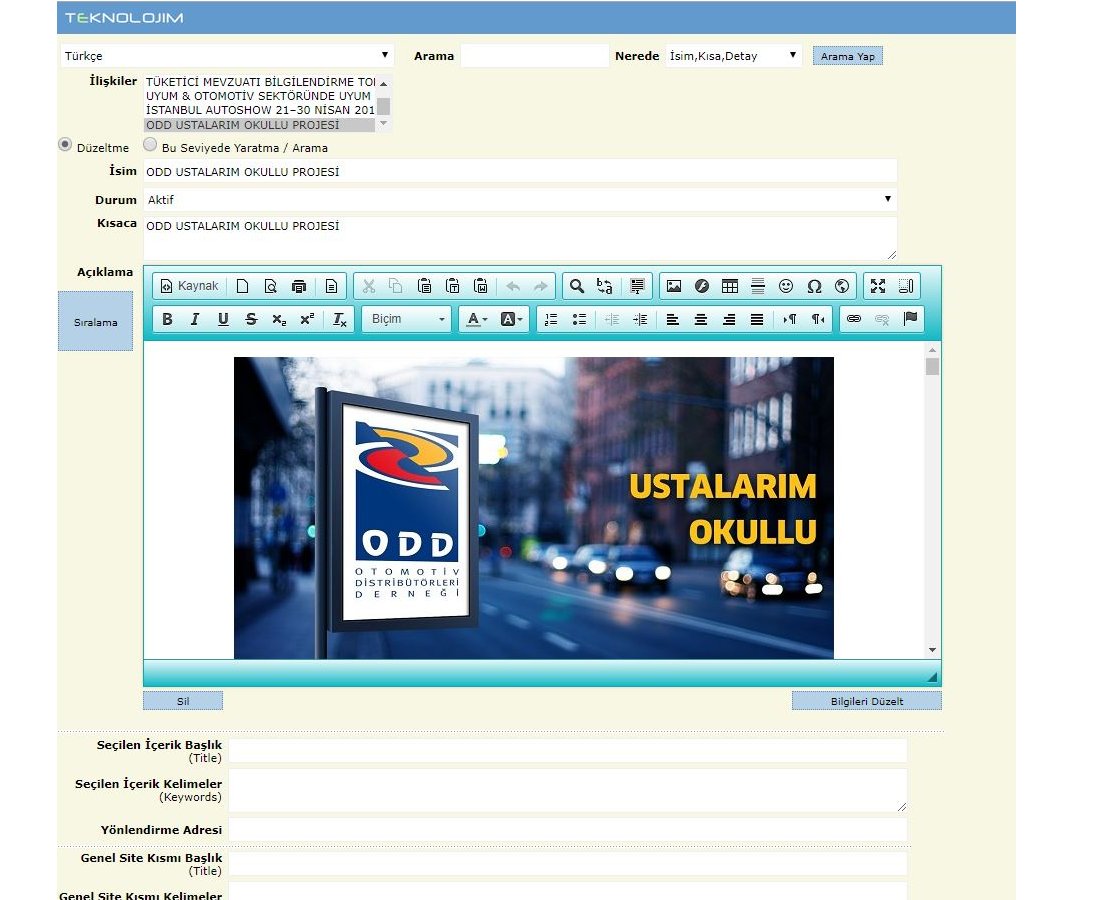Click the Arama Yap button
1100x900 pixels.
click(847, 56)
